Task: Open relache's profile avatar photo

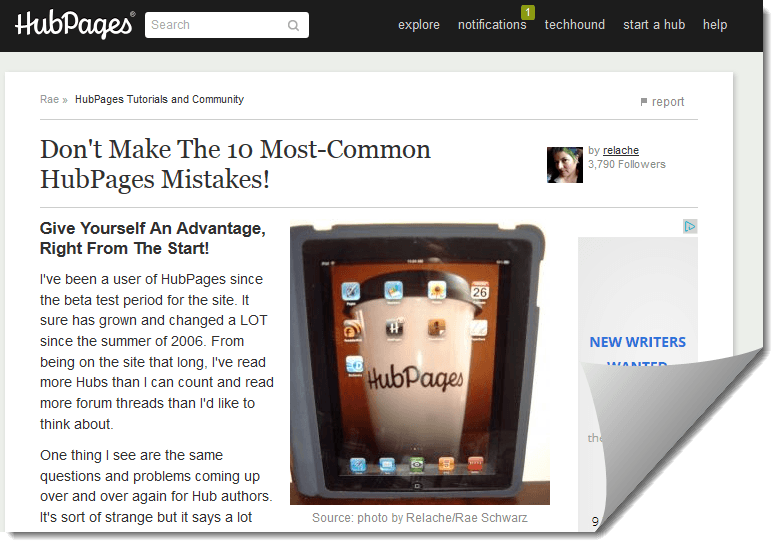Action: point(565,165)
